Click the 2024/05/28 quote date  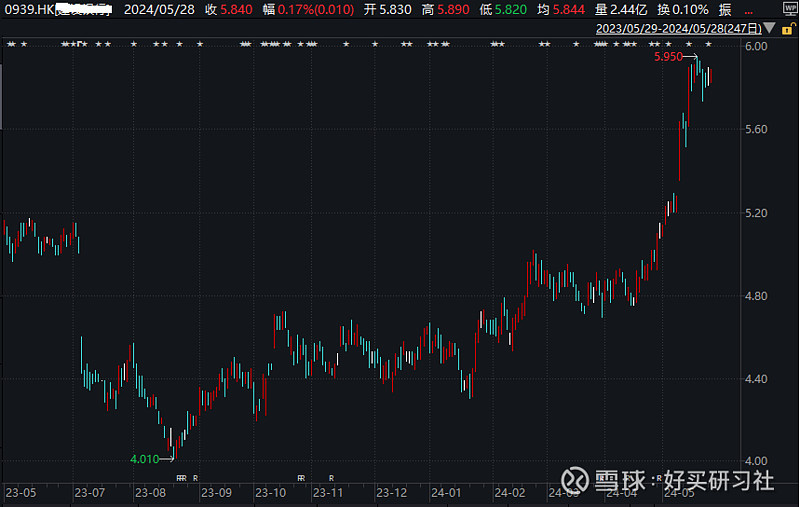[x=159, y=9]
